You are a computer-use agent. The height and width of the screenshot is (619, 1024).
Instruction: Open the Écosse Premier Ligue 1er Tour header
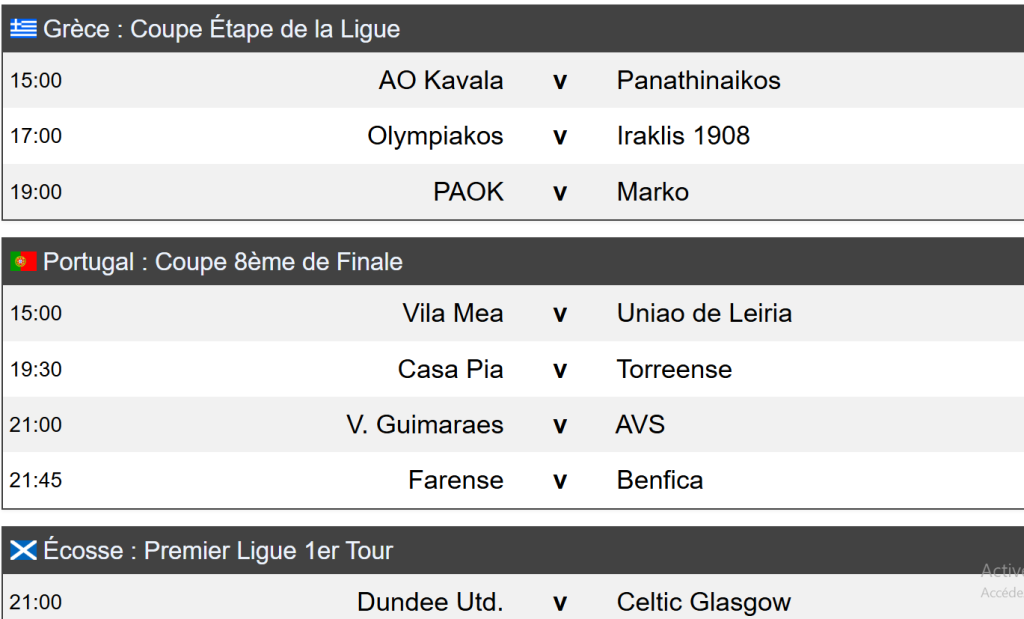pyautogui.click(x=218, y=550)
